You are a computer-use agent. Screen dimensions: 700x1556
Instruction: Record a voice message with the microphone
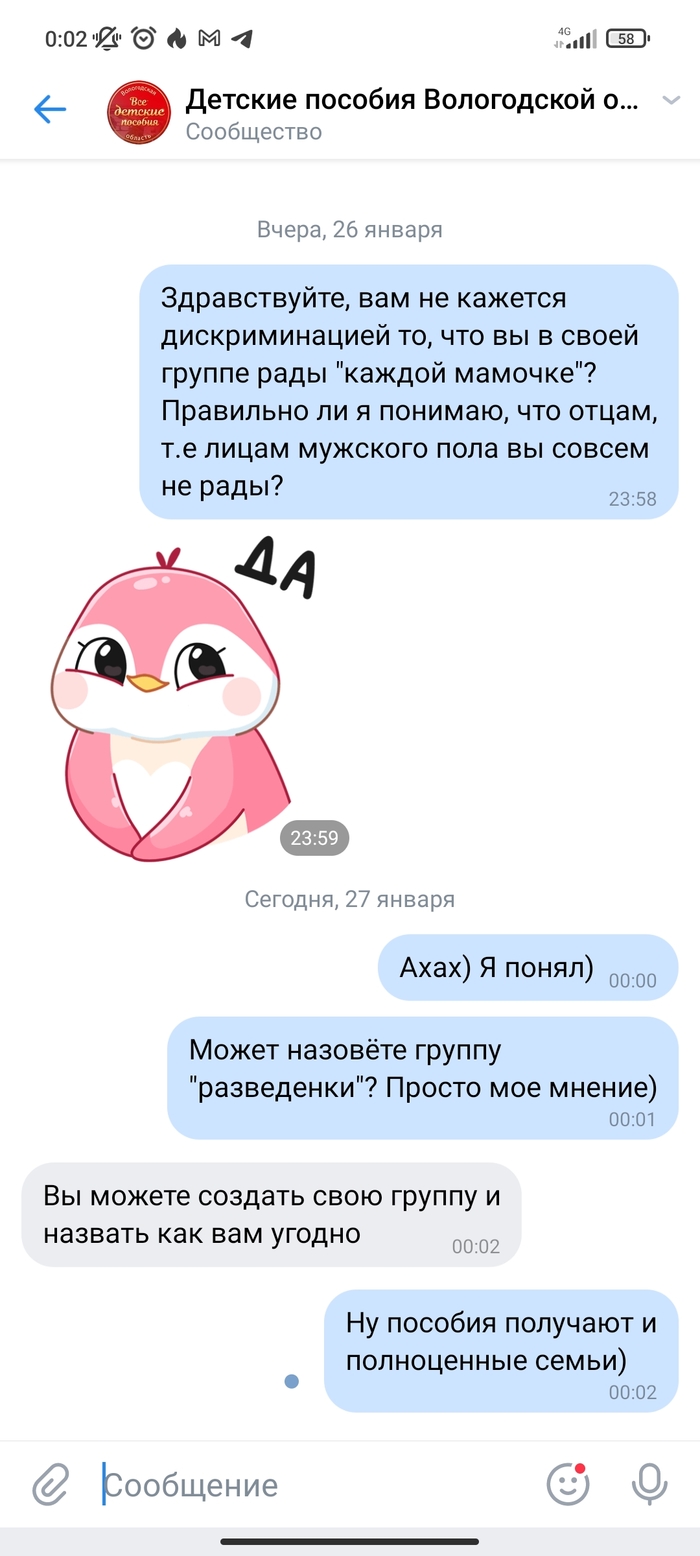649,1484
